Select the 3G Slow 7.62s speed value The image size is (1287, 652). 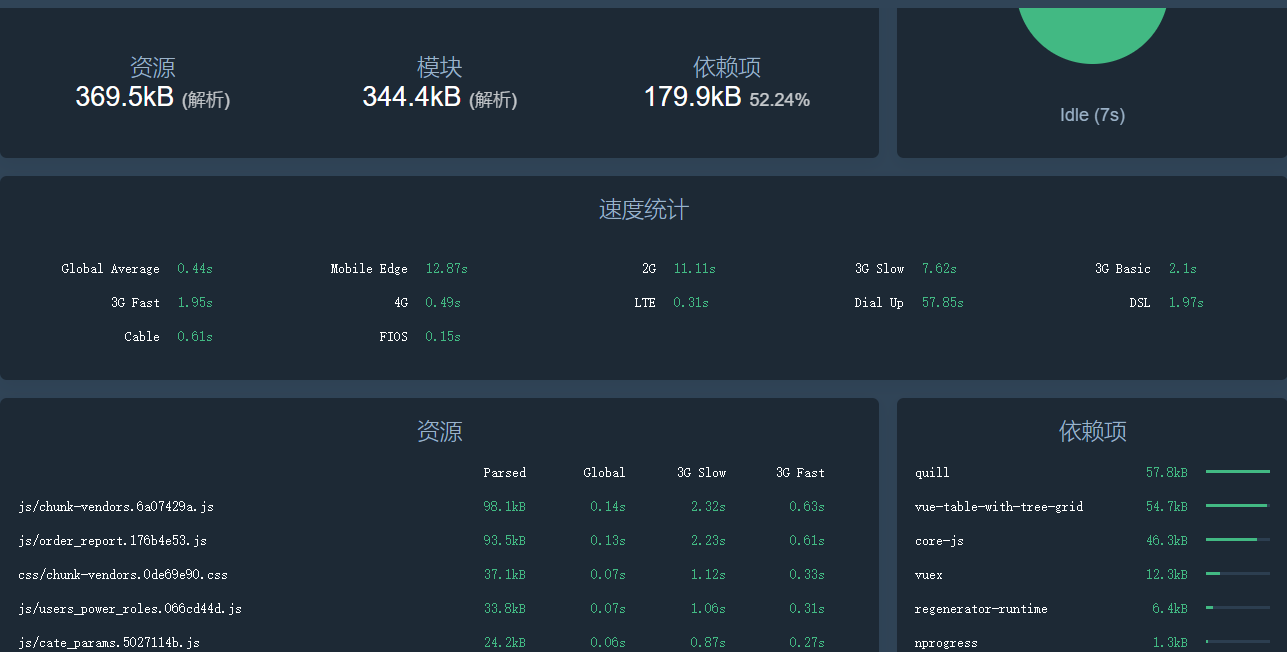(x=939, y=269)
